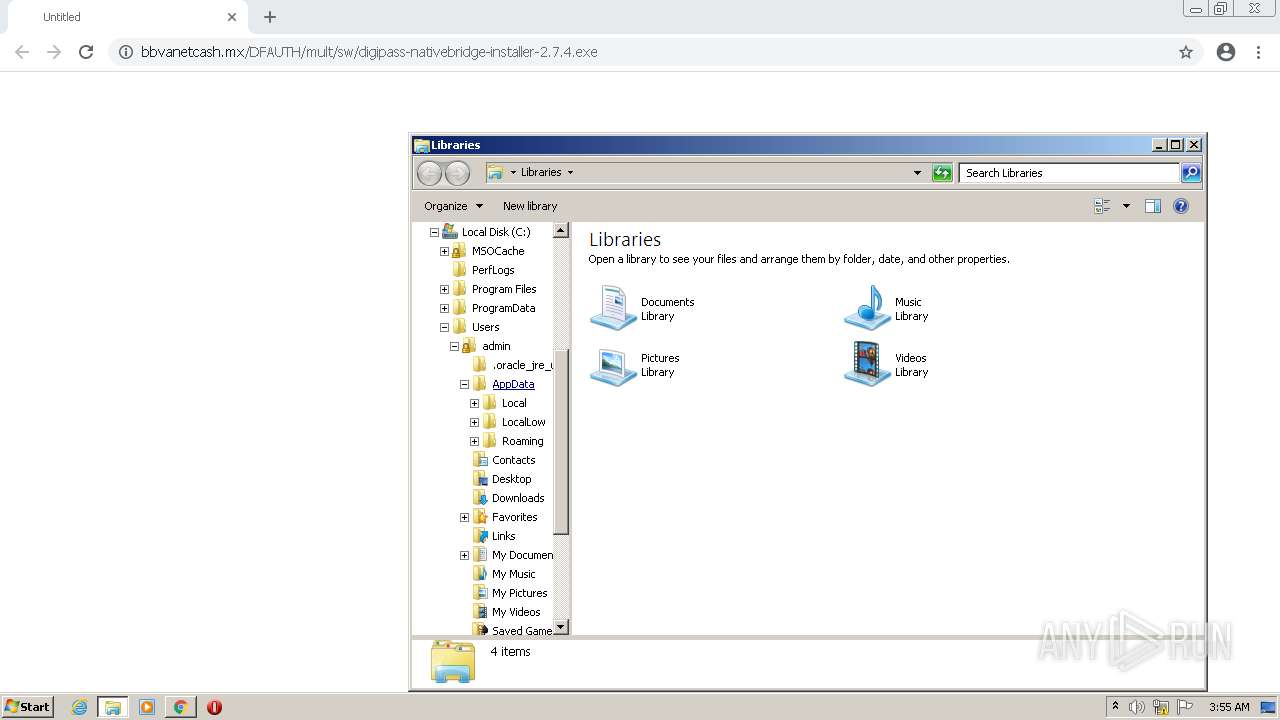This screenshot has height=720, width=1280.
Task: Select Desktop in the tree
Action: coord(511,479)
